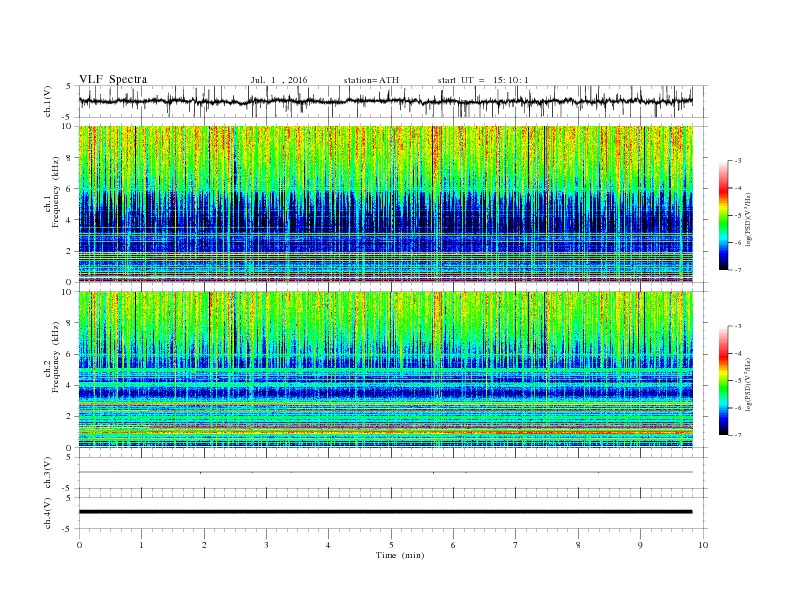792x612 pixels.
Task: Click the ch.4 thick black voltage trace
Action: pos(386,512)
